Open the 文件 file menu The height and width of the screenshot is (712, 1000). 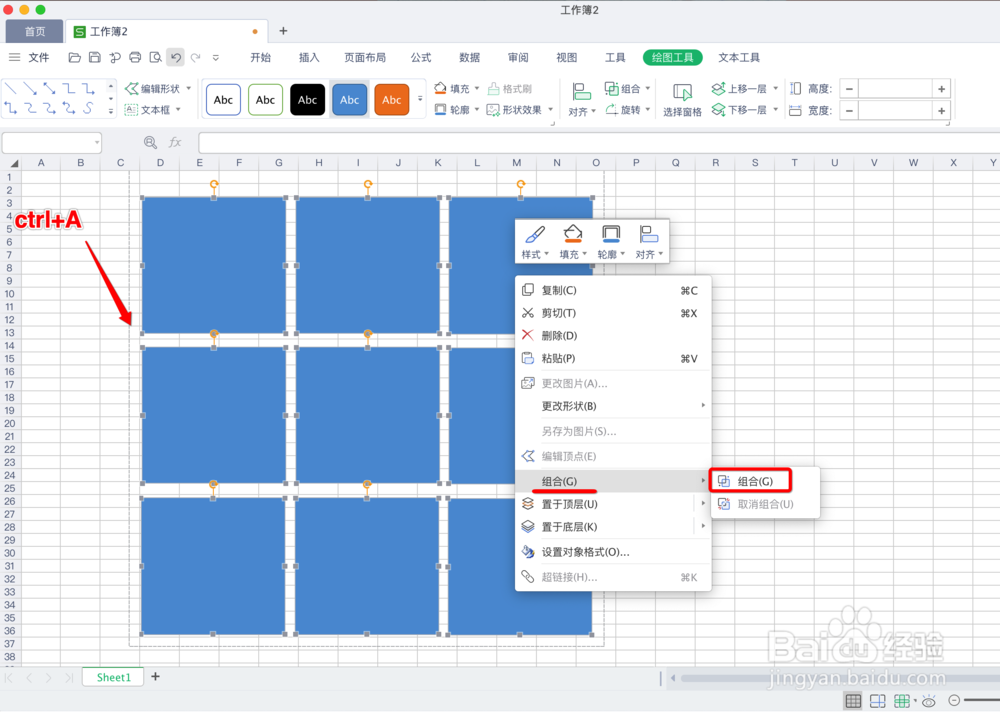point(39,57)
